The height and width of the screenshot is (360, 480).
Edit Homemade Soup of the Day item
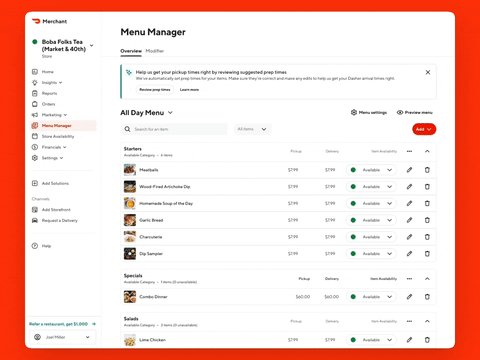(x=409, y=203)
